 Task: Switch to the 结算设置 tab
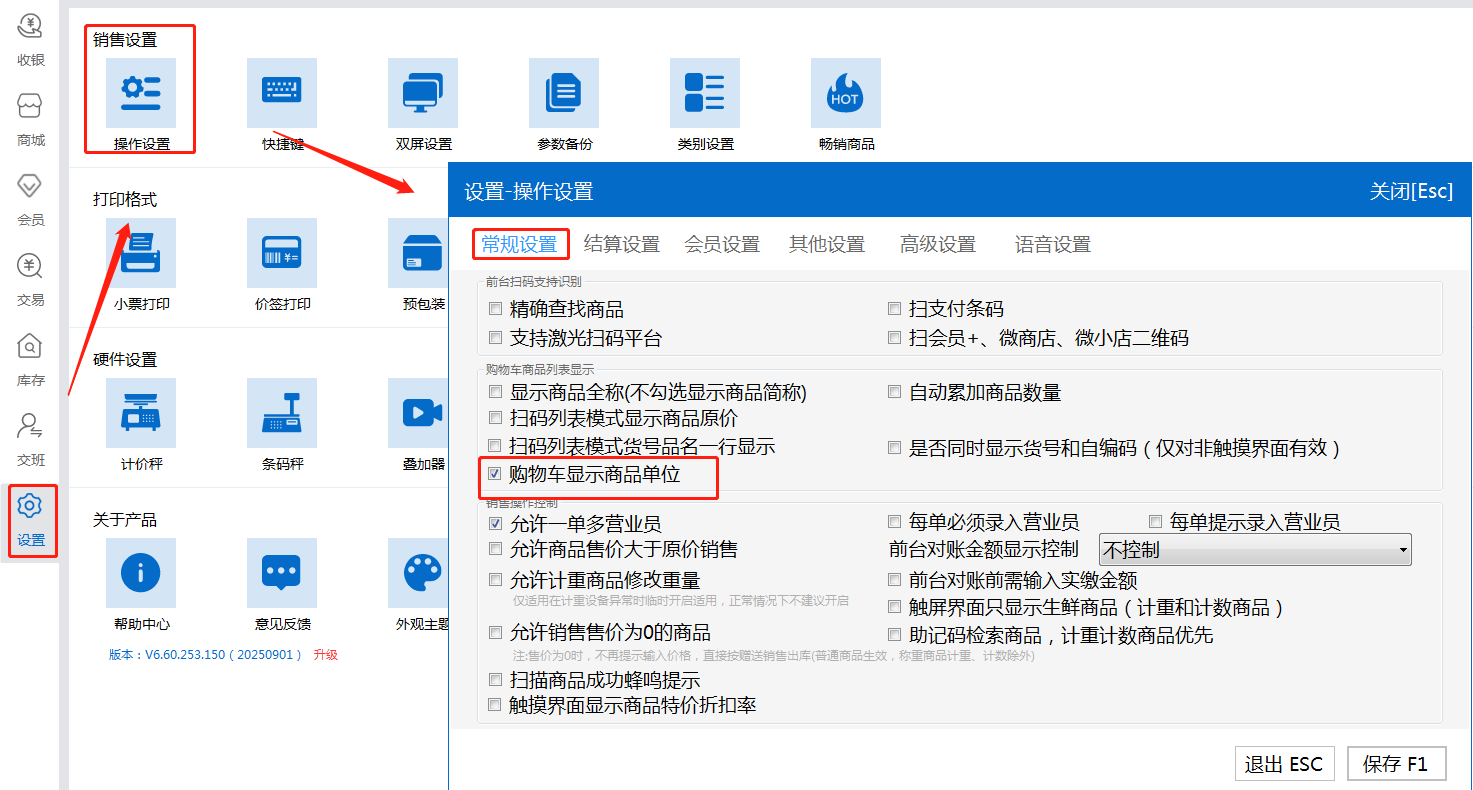(x=621, y=244)
